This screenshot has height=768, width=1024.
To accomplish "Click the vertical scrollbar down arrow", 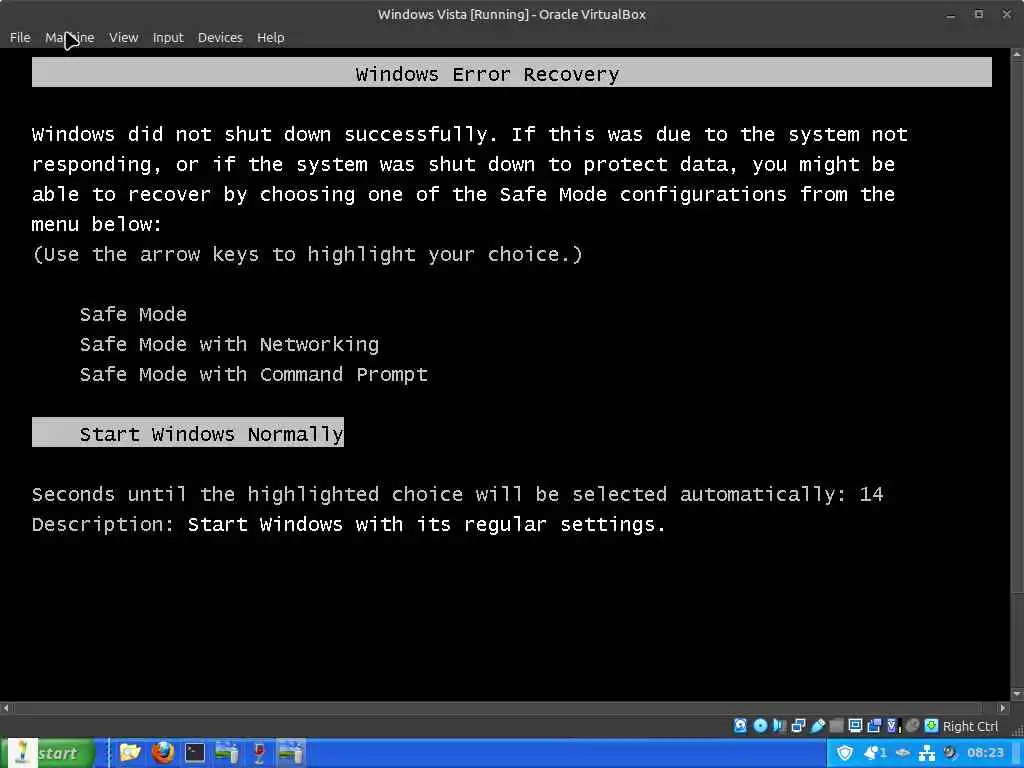I will coord(1017,694).
